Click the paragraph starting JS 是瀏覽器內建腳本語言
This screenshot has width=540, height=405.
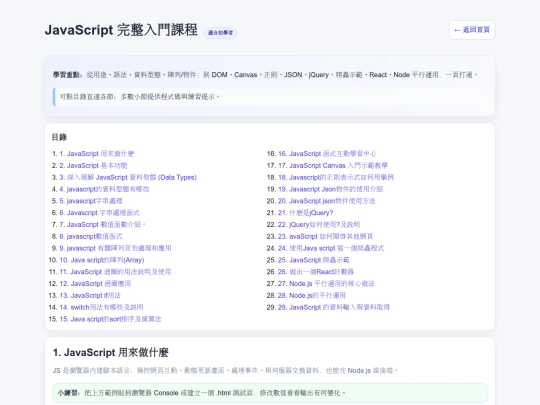click(225, 371)
